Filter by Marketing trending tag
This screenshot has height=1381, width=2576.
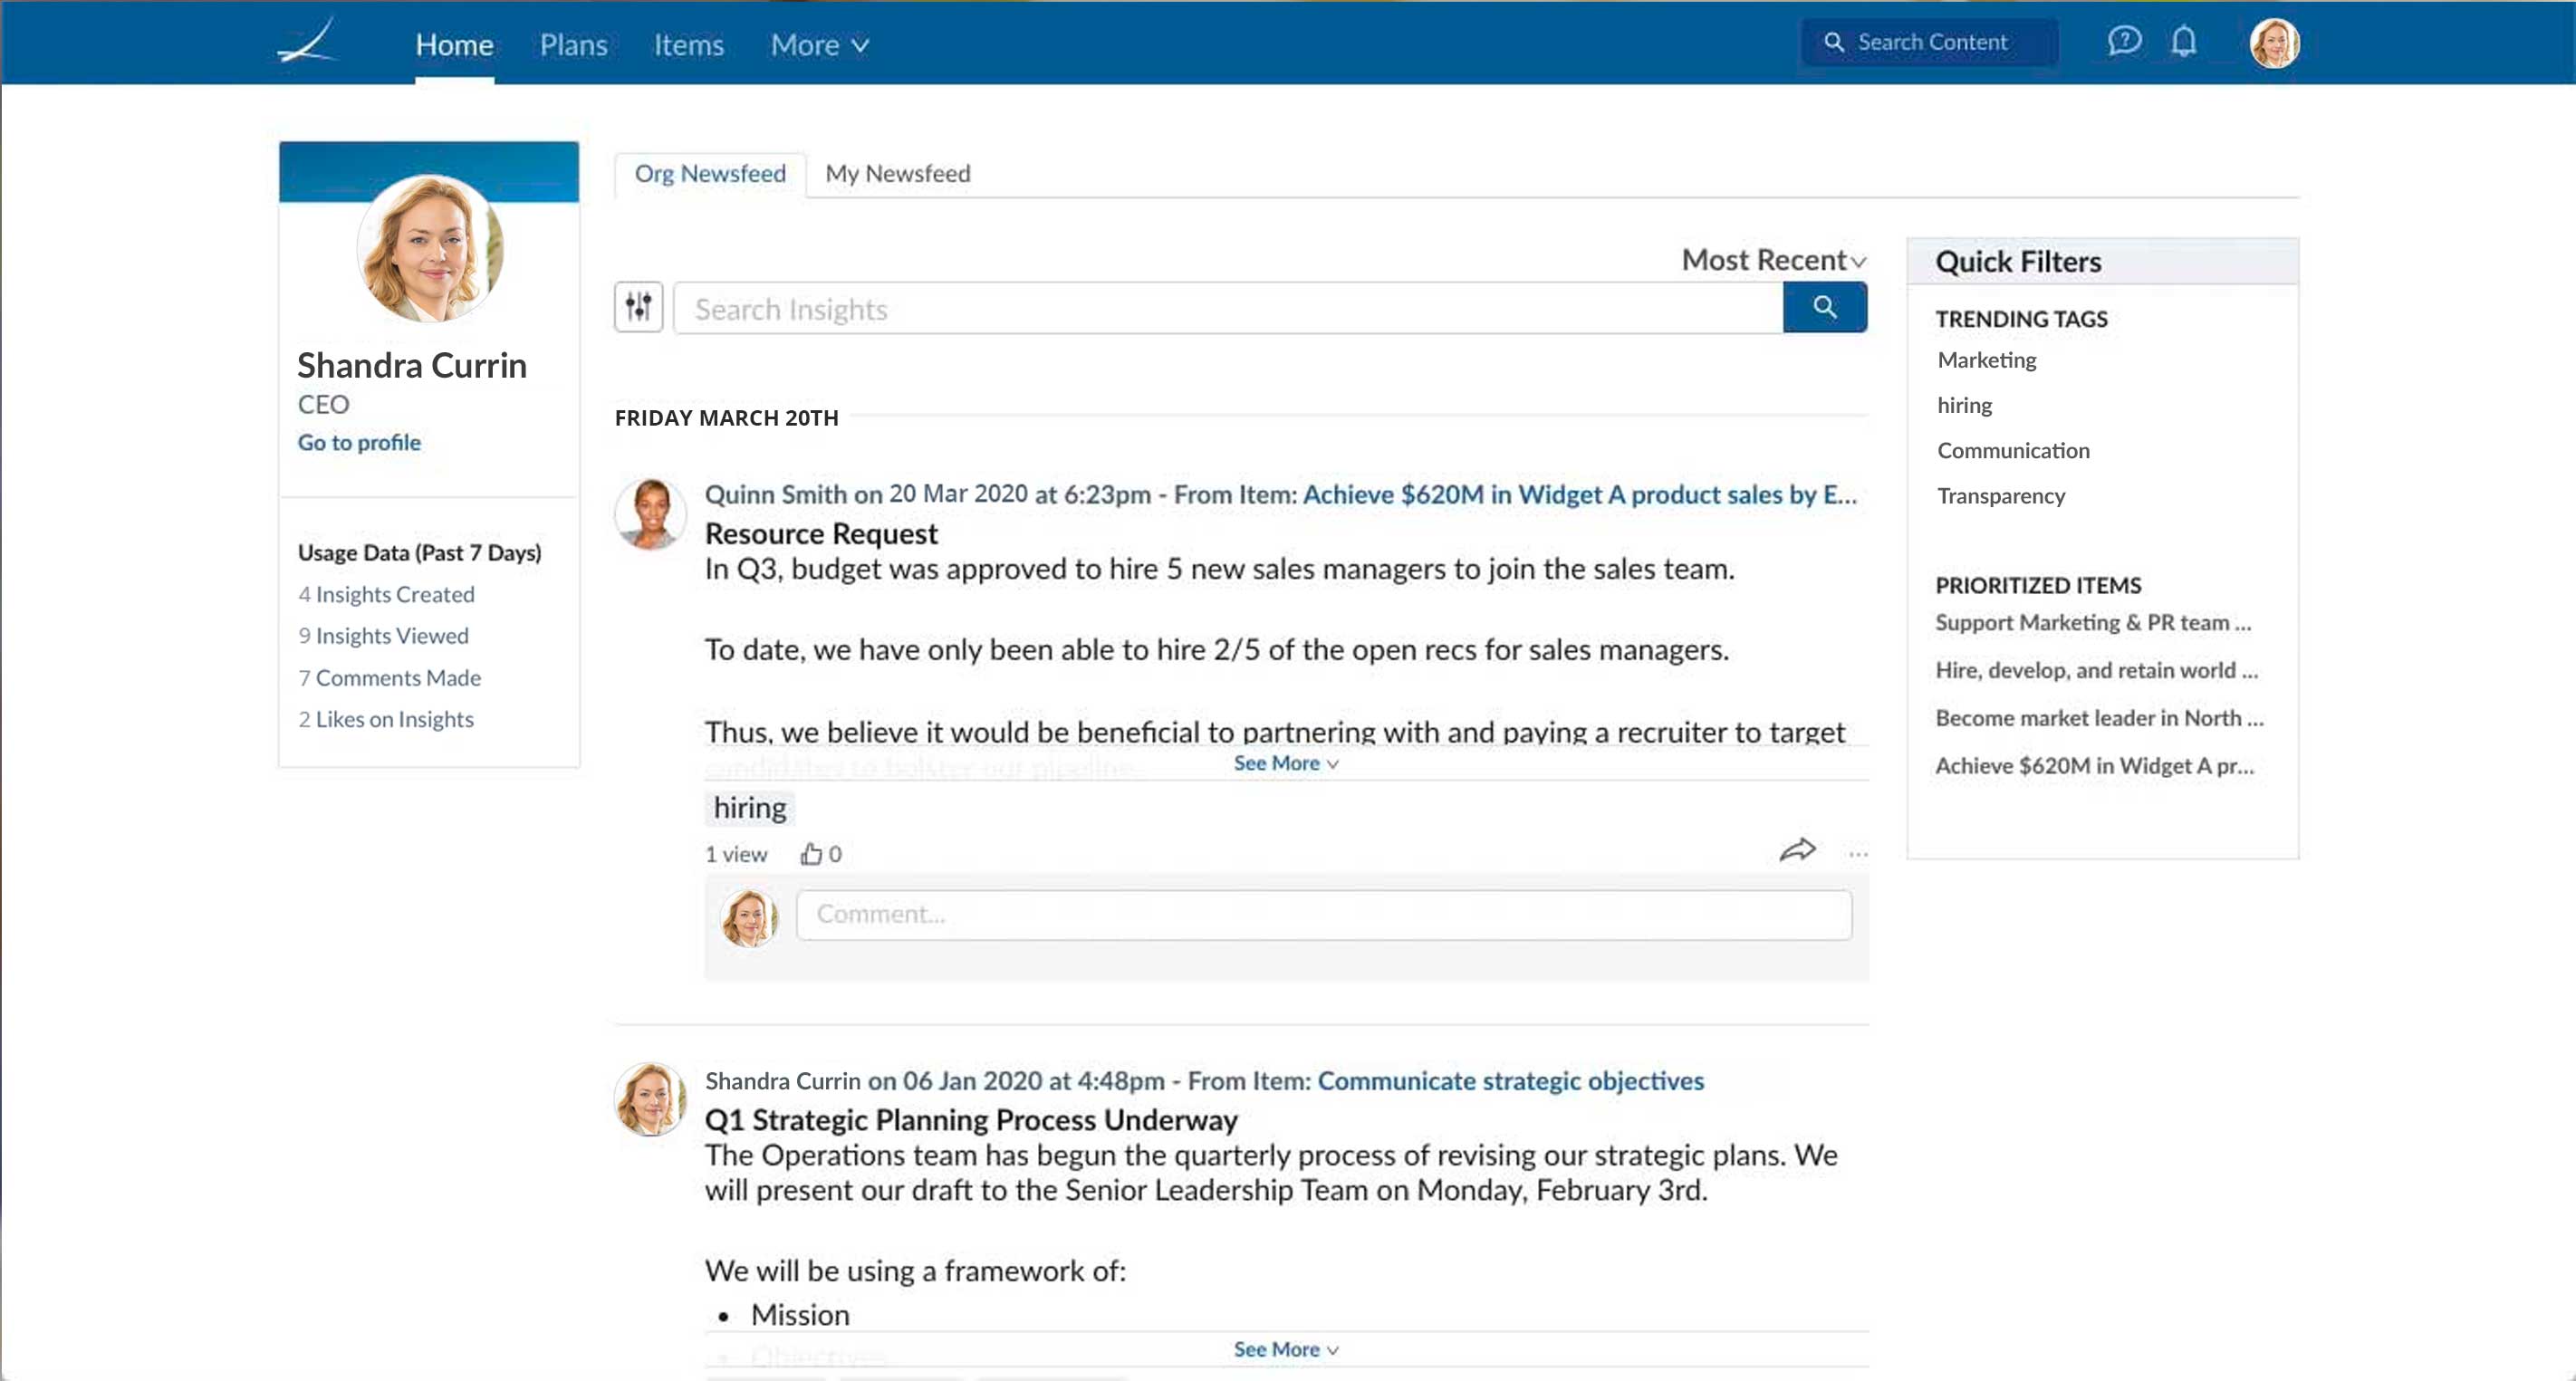pos(1986,360)
